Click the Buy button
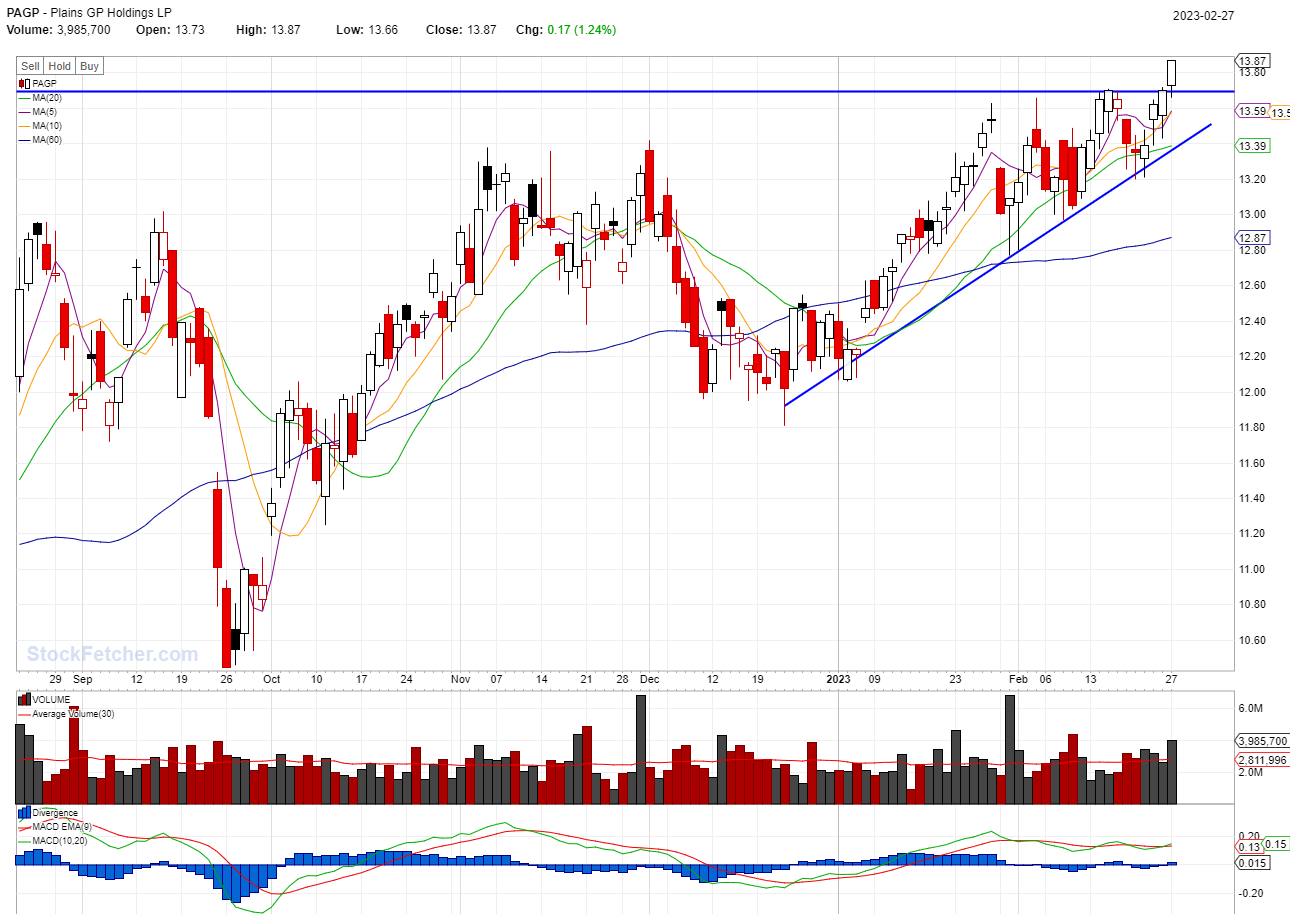The image size is (1290, 914). tap(89, 66)
